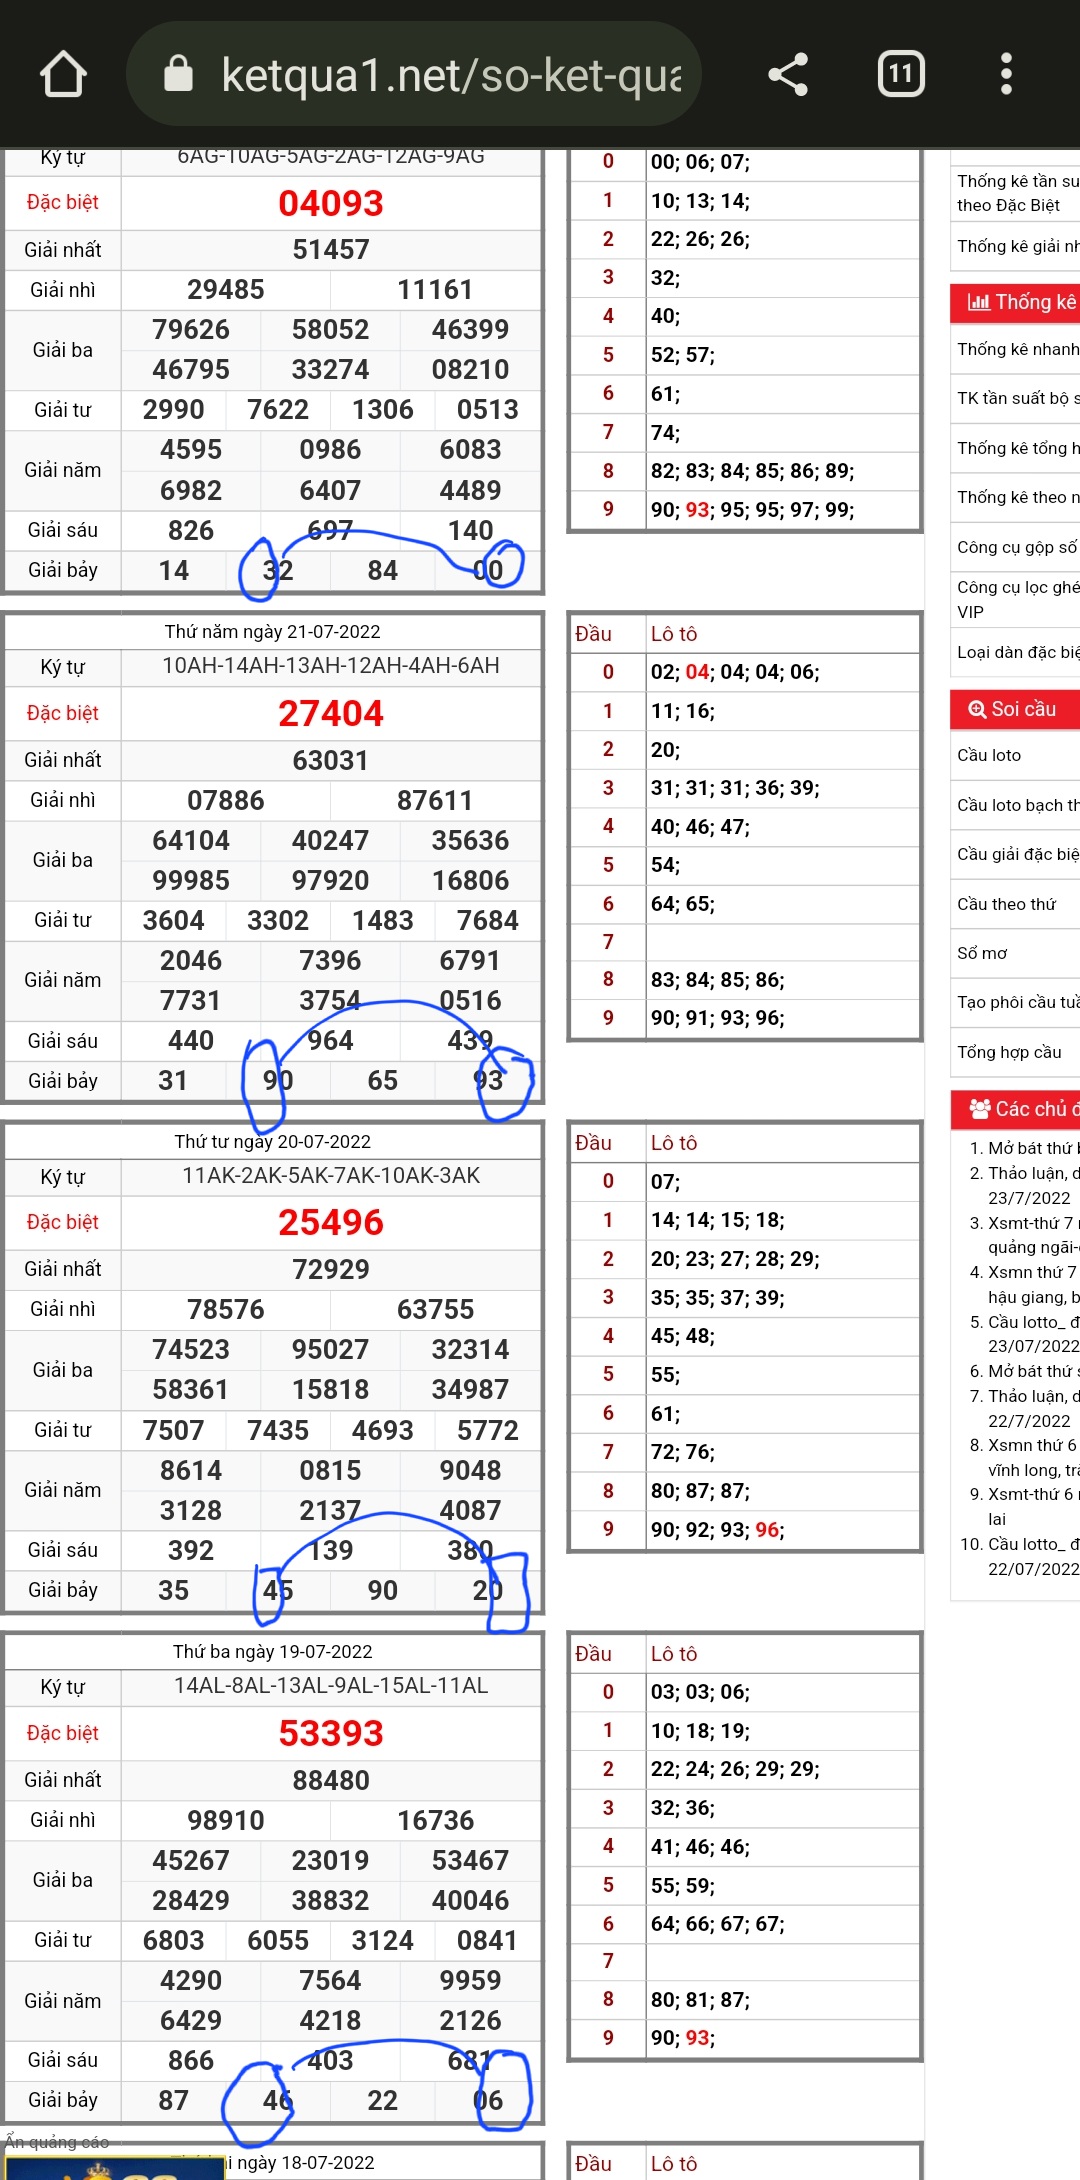
Task: Select loto row 82; 83; 84; 85; 86; 89
Action: [x=752, y=471]
